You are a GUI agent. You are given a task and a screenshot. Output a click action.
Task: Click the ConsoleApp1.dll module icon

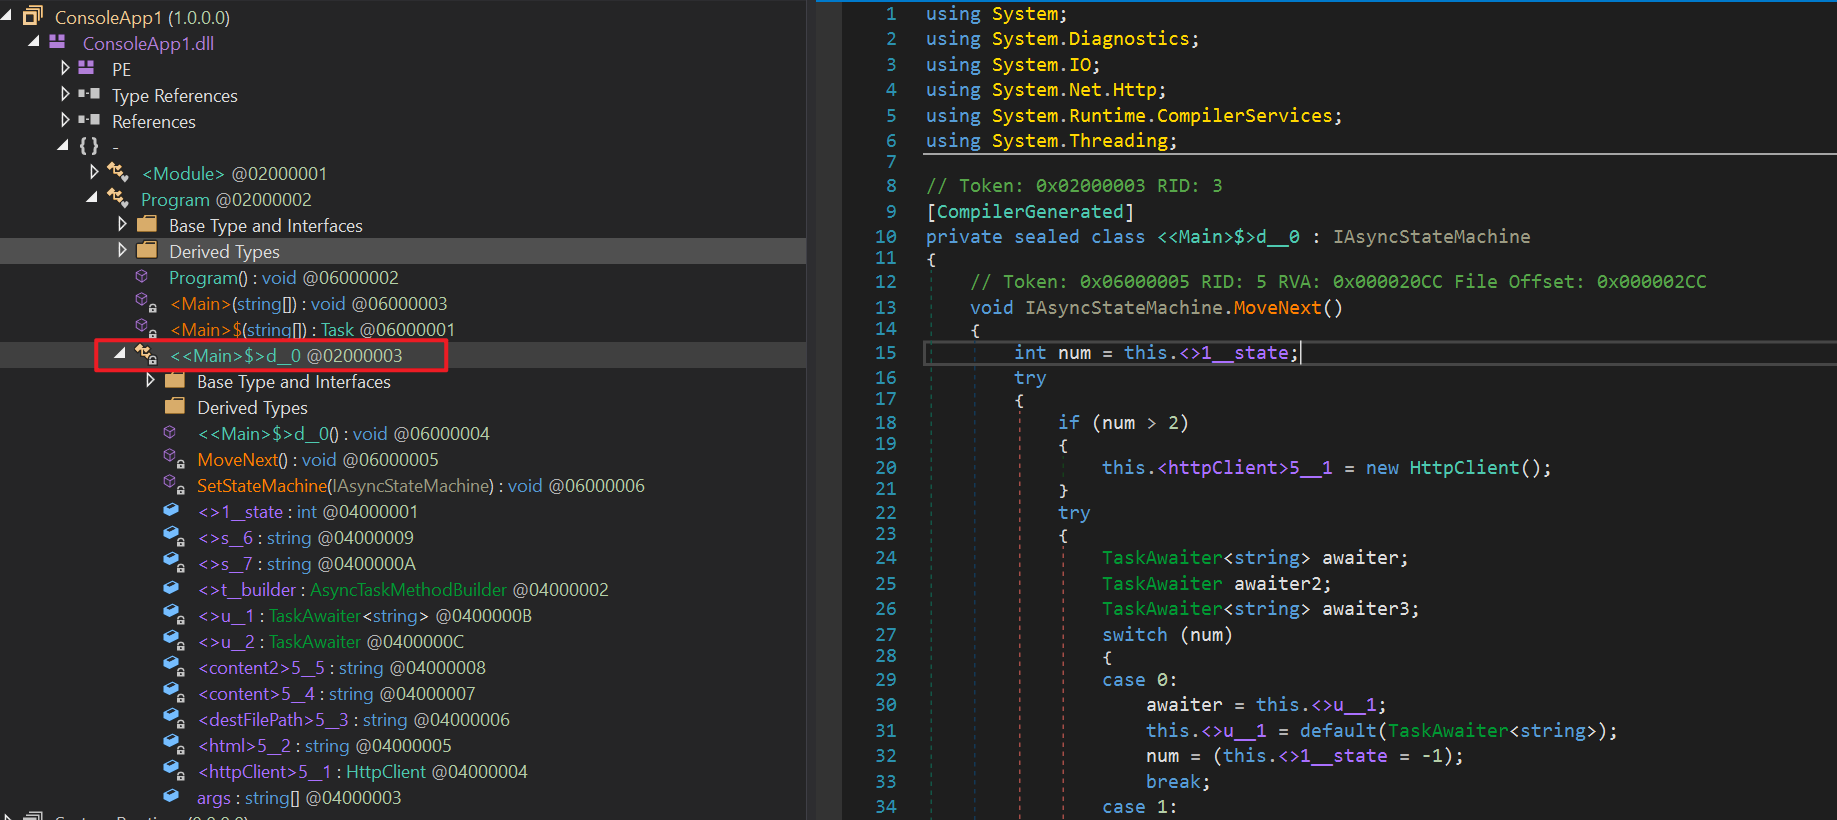point(58,42)
